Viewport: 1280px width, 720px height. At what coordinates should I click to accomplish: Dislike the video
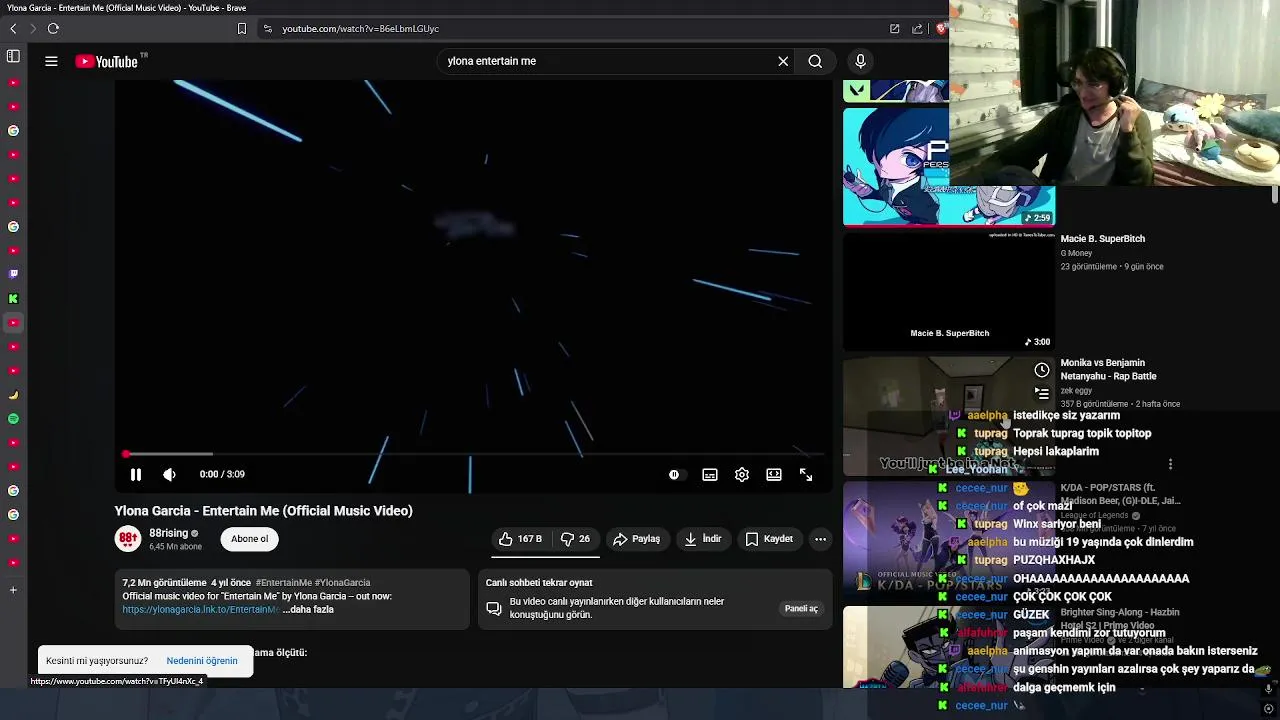pos(575,539)
